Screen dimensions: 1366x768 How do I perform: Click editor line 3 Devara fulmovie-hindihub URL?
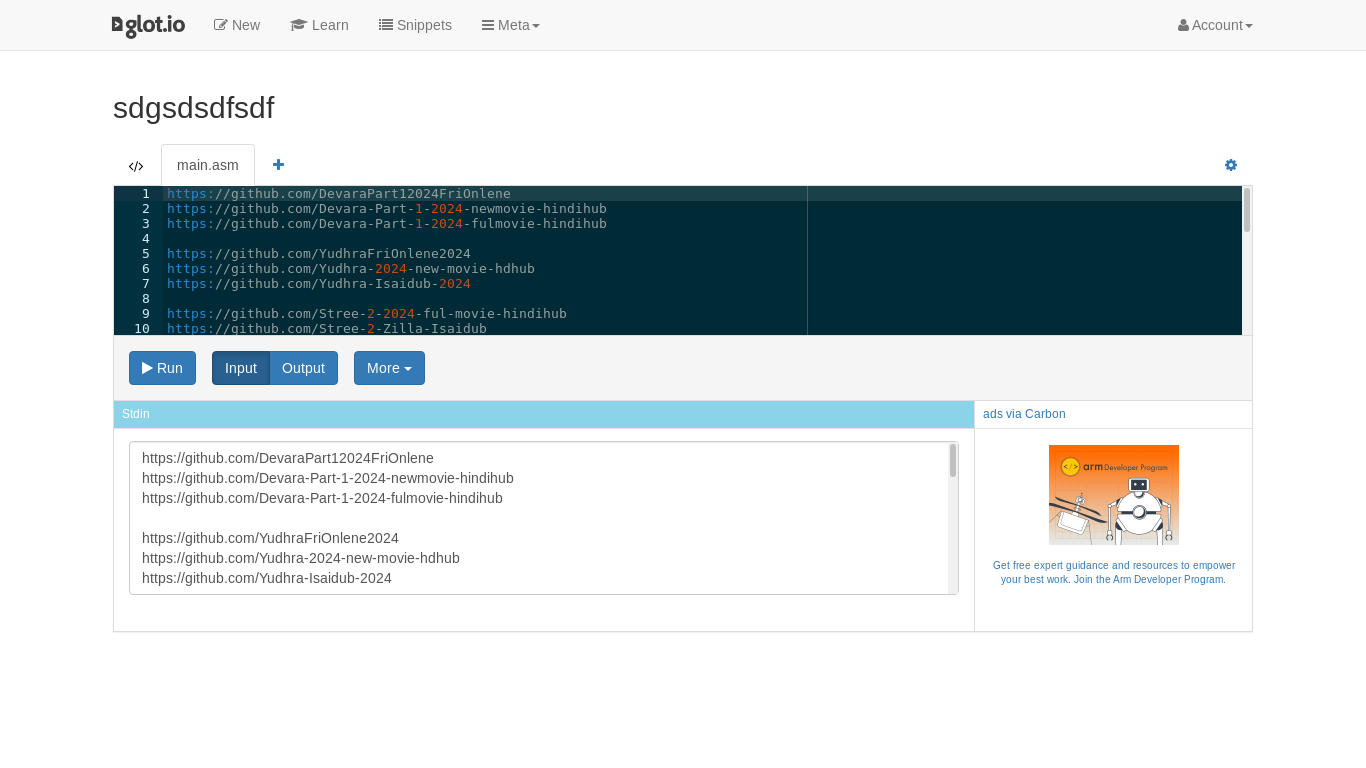[387, 224]
